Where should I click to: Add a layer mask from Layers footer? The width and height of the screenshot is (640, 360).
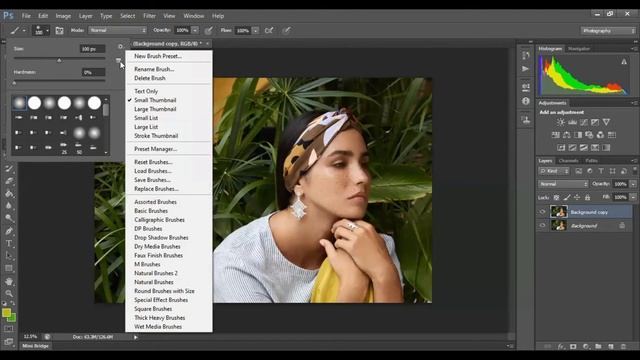point(573,347)
